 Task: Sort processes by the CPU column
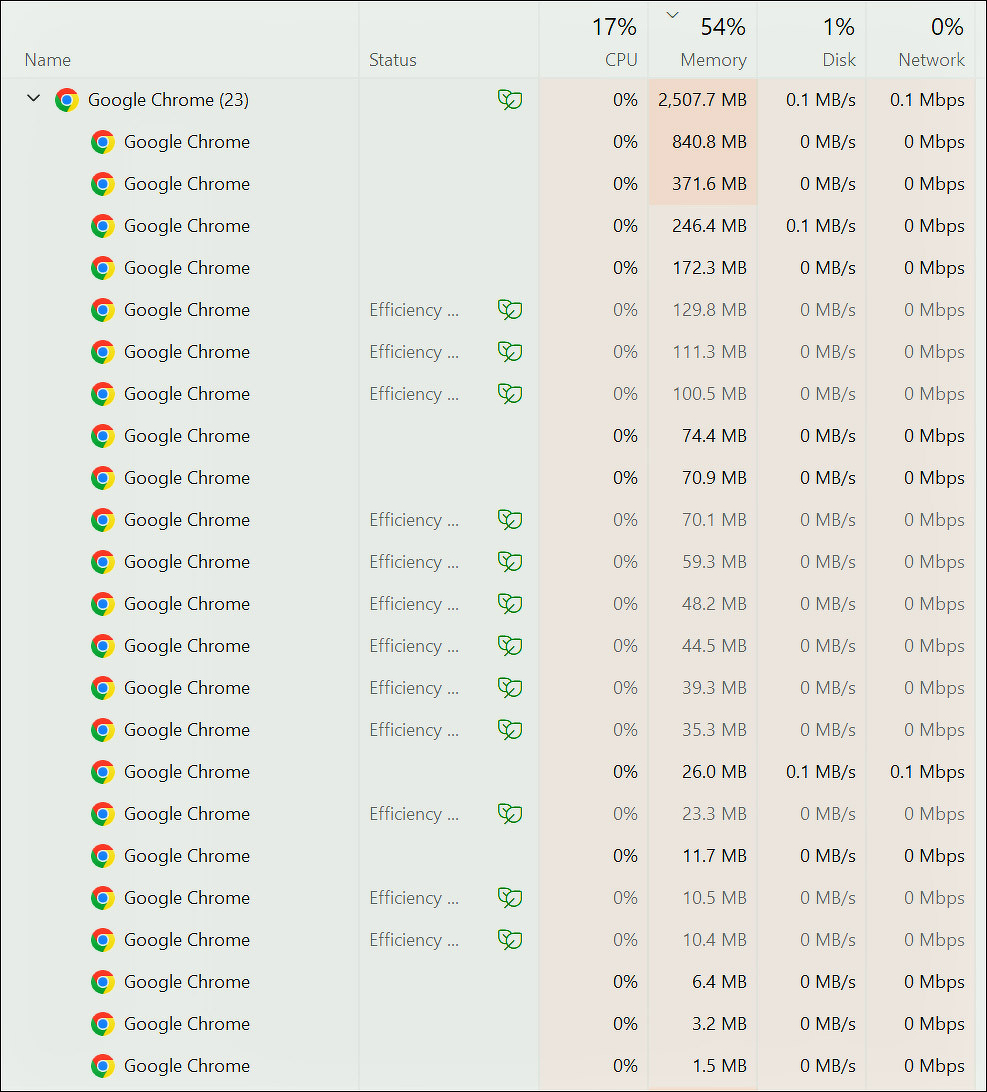tap(620, 60)
